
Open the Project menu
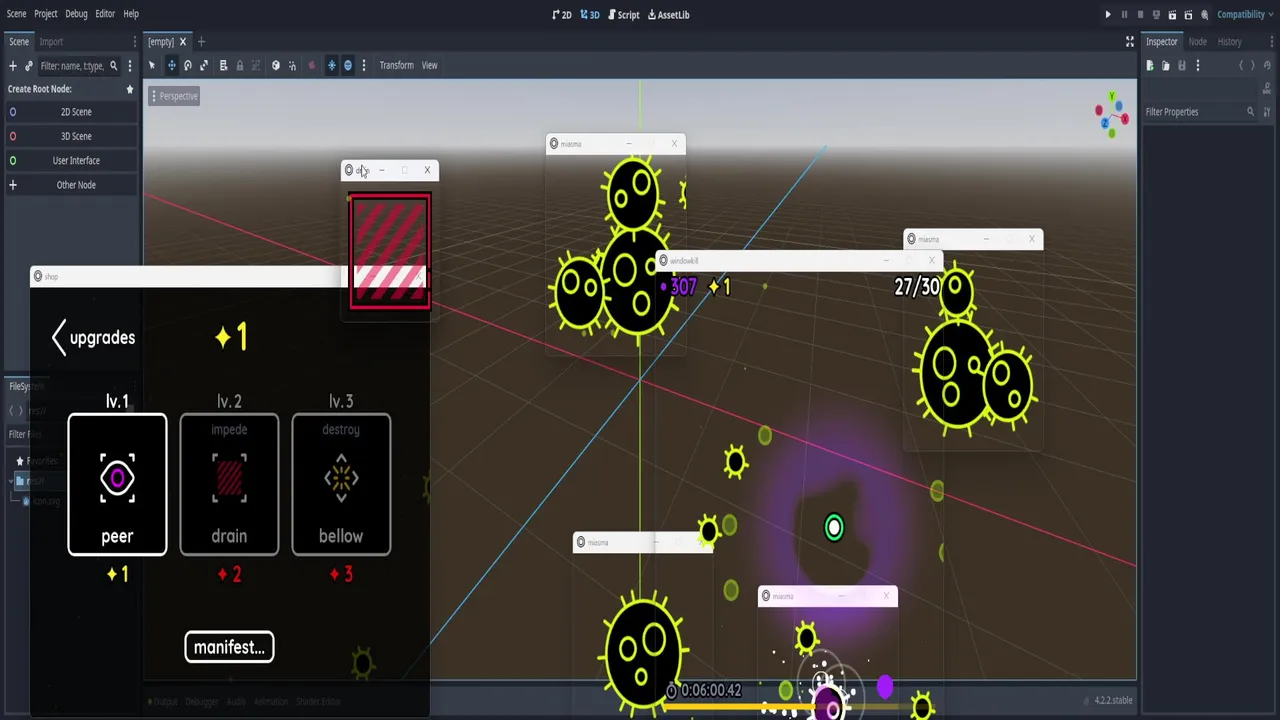(46, 14)
